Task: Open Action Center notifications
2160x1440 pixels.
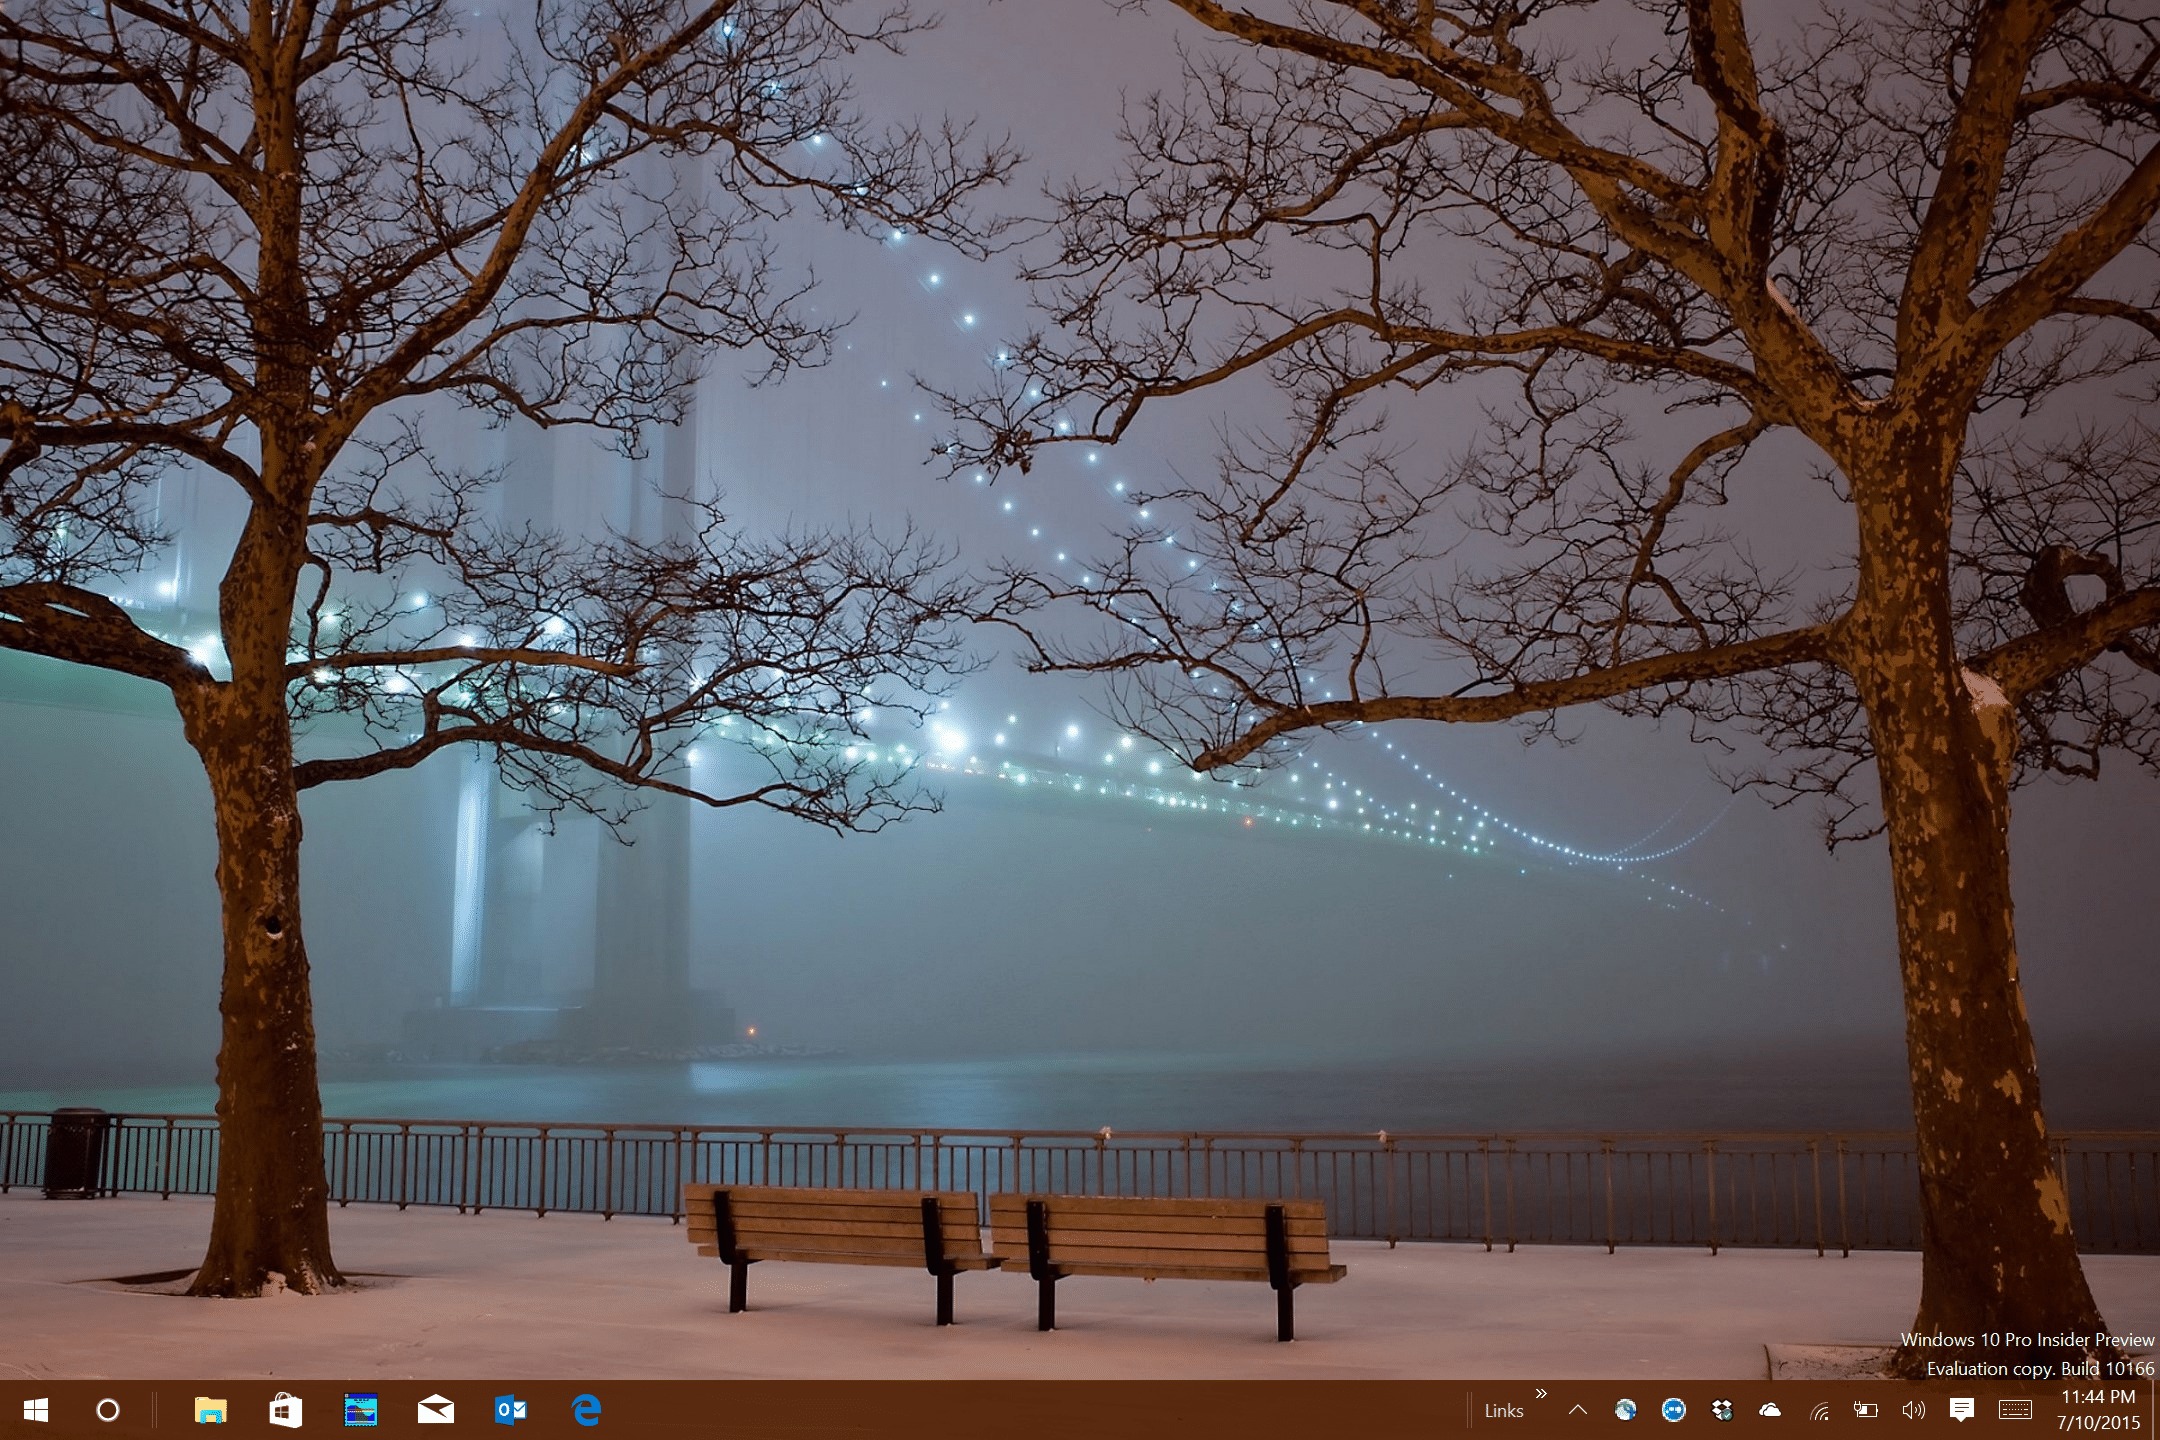Action: click(1962, 1410)
